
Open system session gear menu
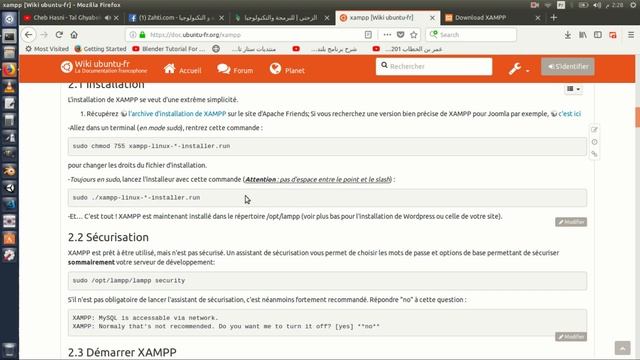(x=633, y=5)
